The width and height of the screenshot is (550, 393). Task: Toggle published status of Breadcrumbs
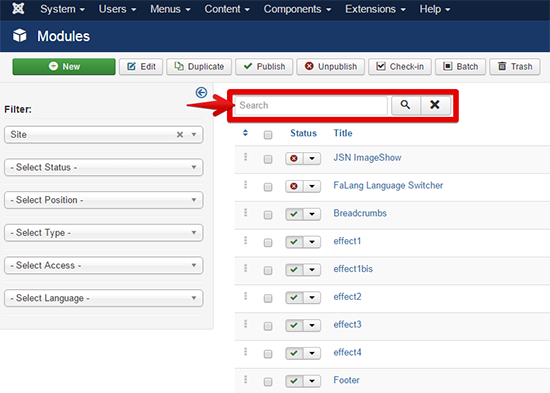point(294,214)
